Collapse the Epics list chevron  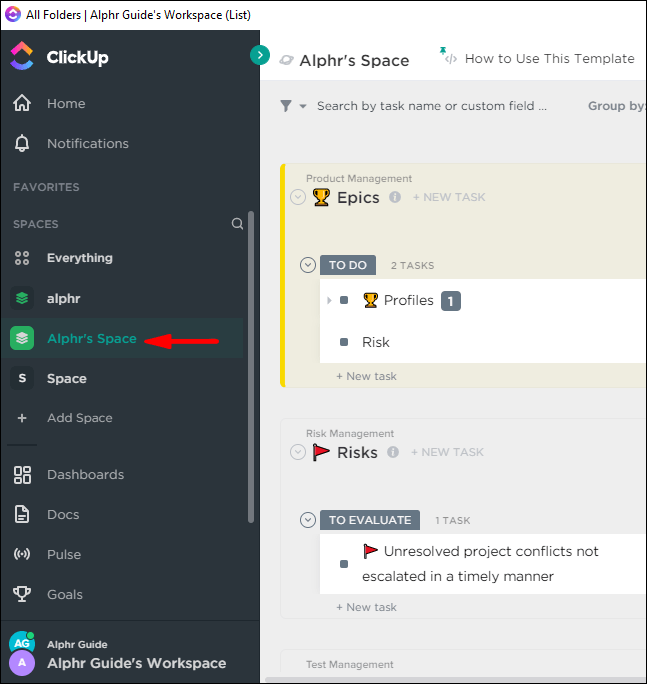pyautogui.click(x=298, y=197)
